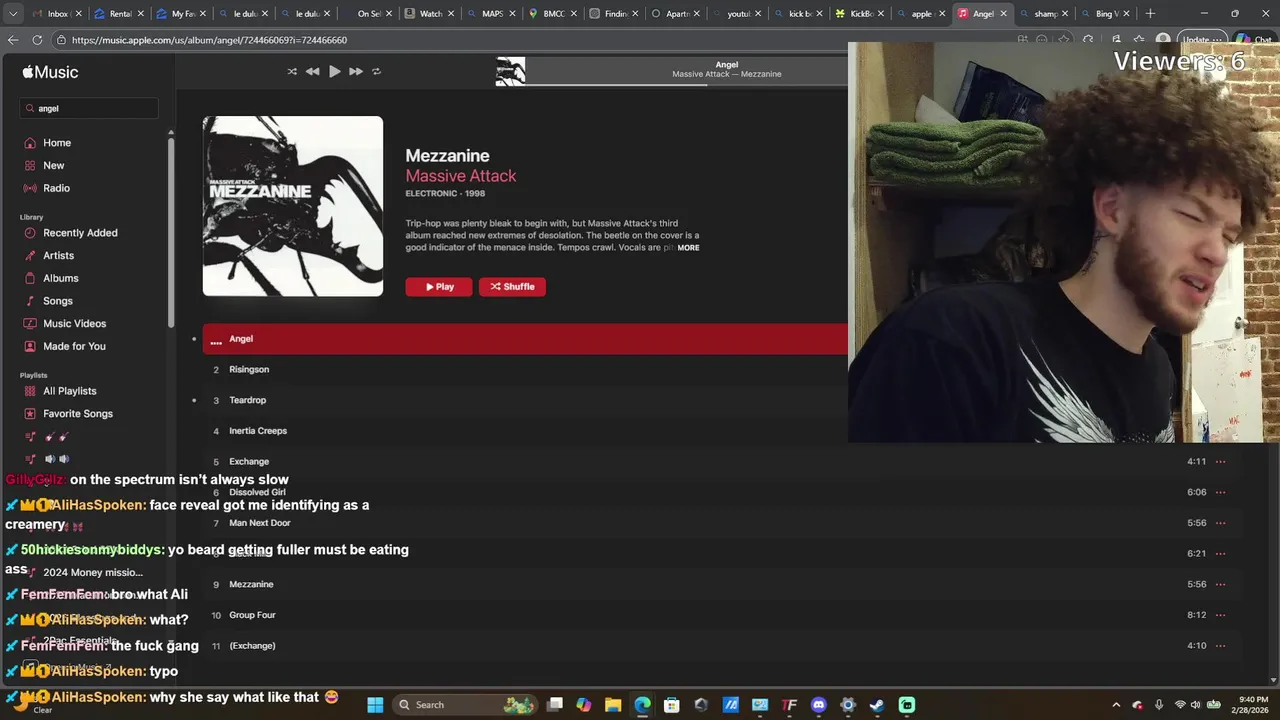Go back with browser back arrow
The image size is (1280, 720).
(13, 40)
